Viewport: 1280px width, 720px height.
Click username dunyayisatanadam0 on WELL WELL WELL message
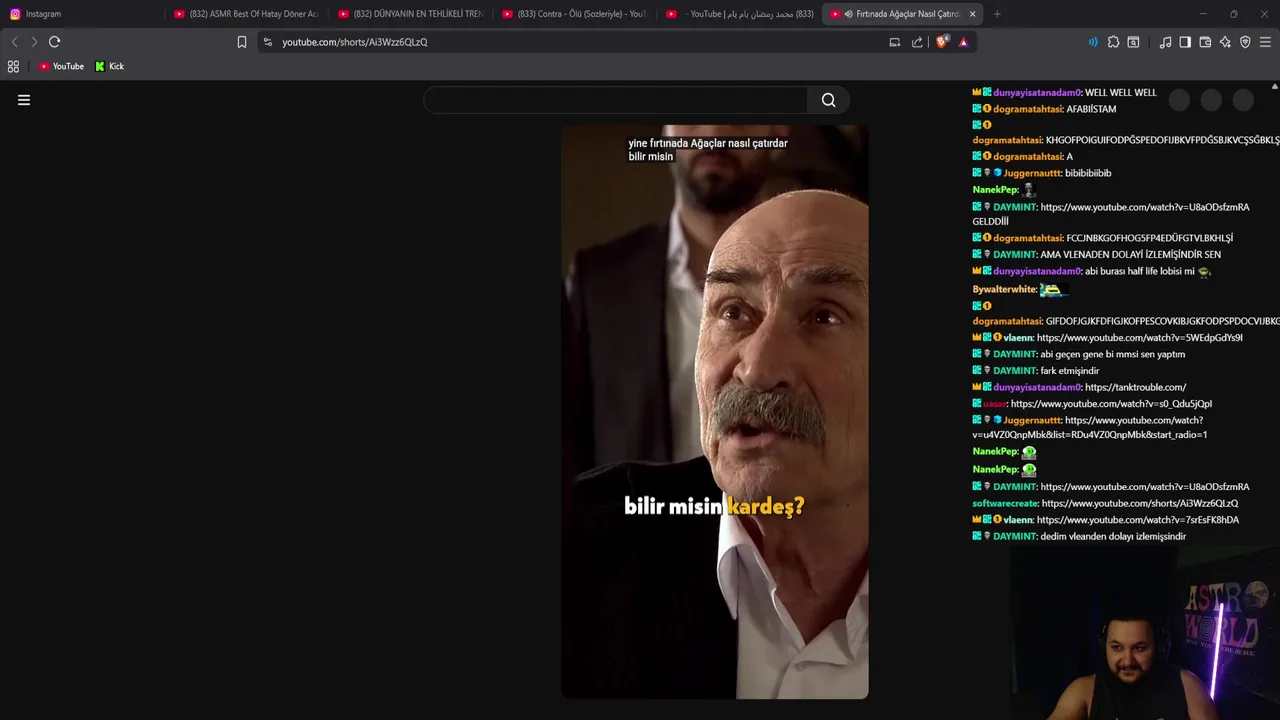(1037, 93)
